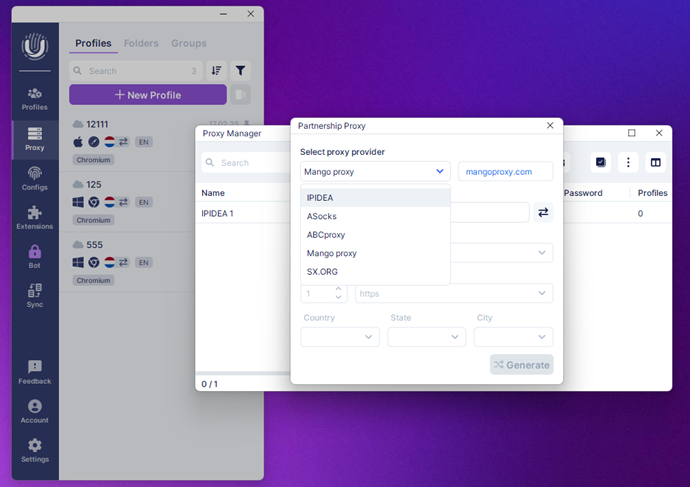The height and width of the screenshot is (487, 690).
Task: Click the app logo at the sidebar top
Action: tap(35, 46)
